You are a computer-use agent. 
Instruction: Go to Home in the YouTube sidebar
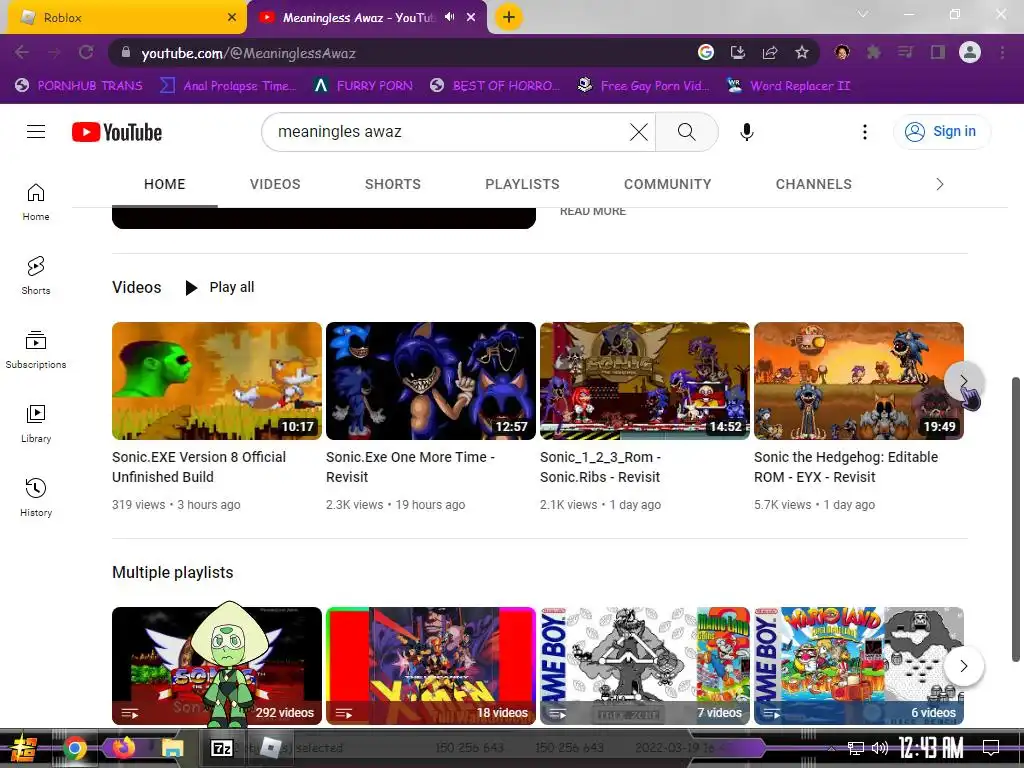point(36,202)
